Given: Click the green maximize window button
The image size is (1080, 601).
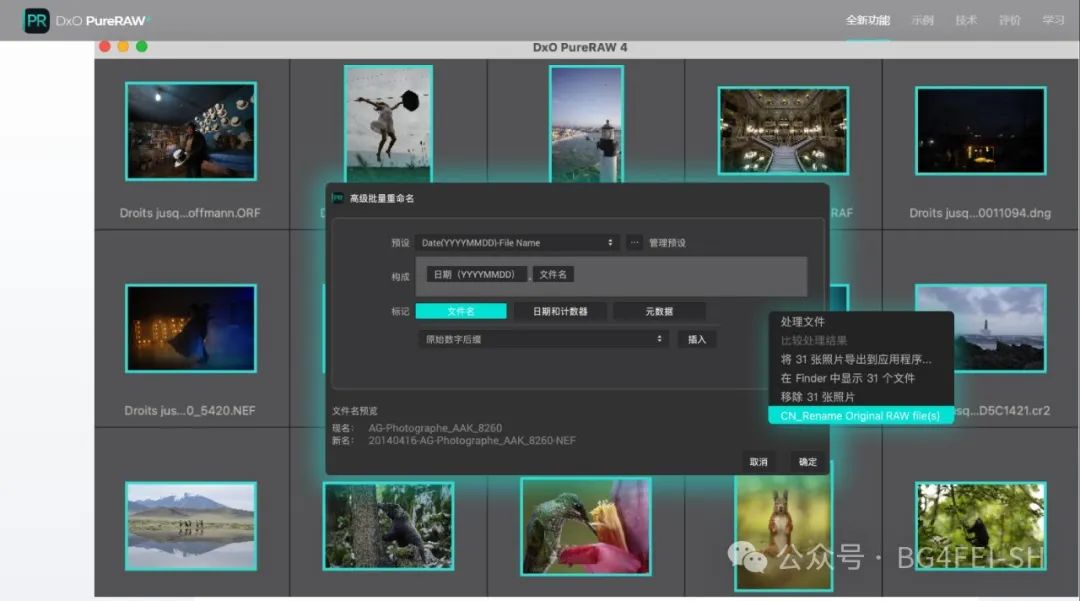Looking at the screenshot, I should pos(142,47).
